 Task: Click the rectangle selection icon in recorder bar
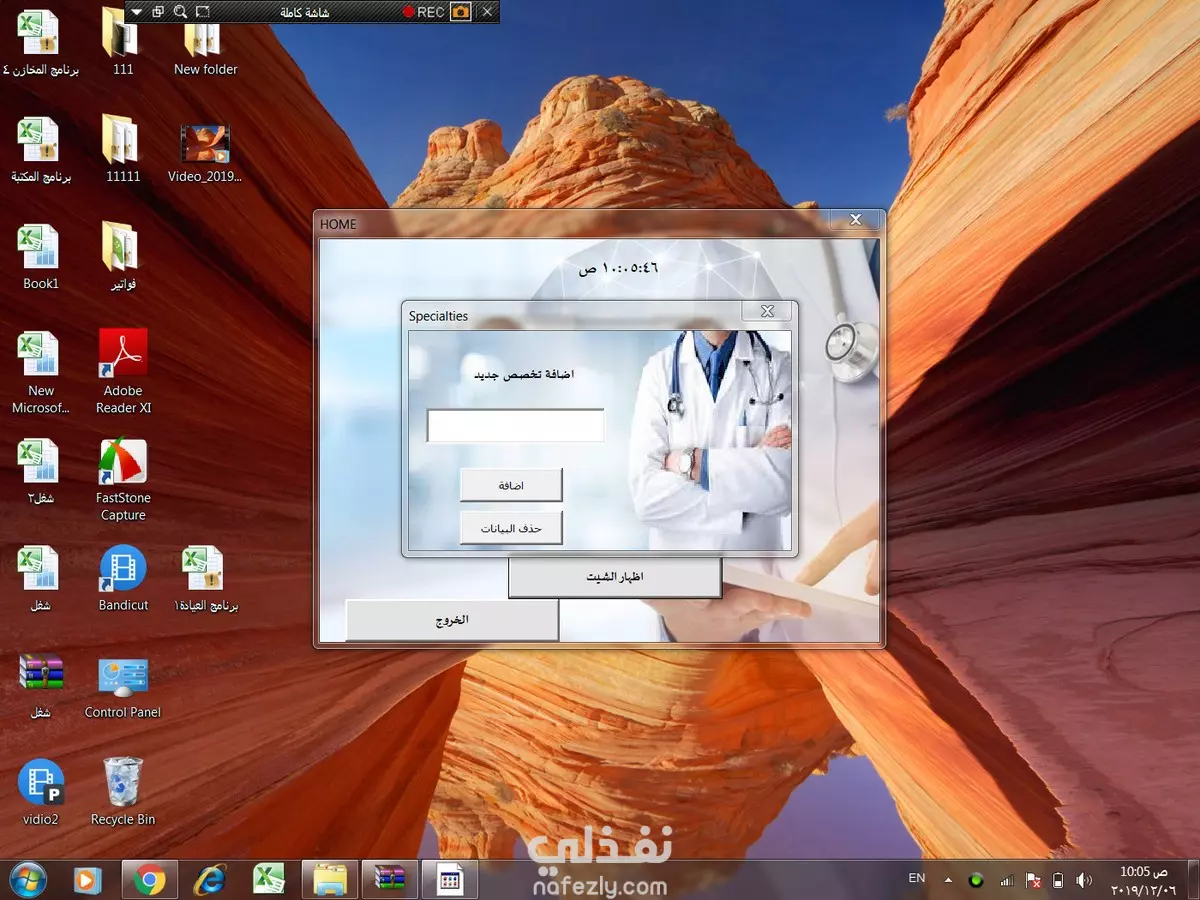(203, 12)
